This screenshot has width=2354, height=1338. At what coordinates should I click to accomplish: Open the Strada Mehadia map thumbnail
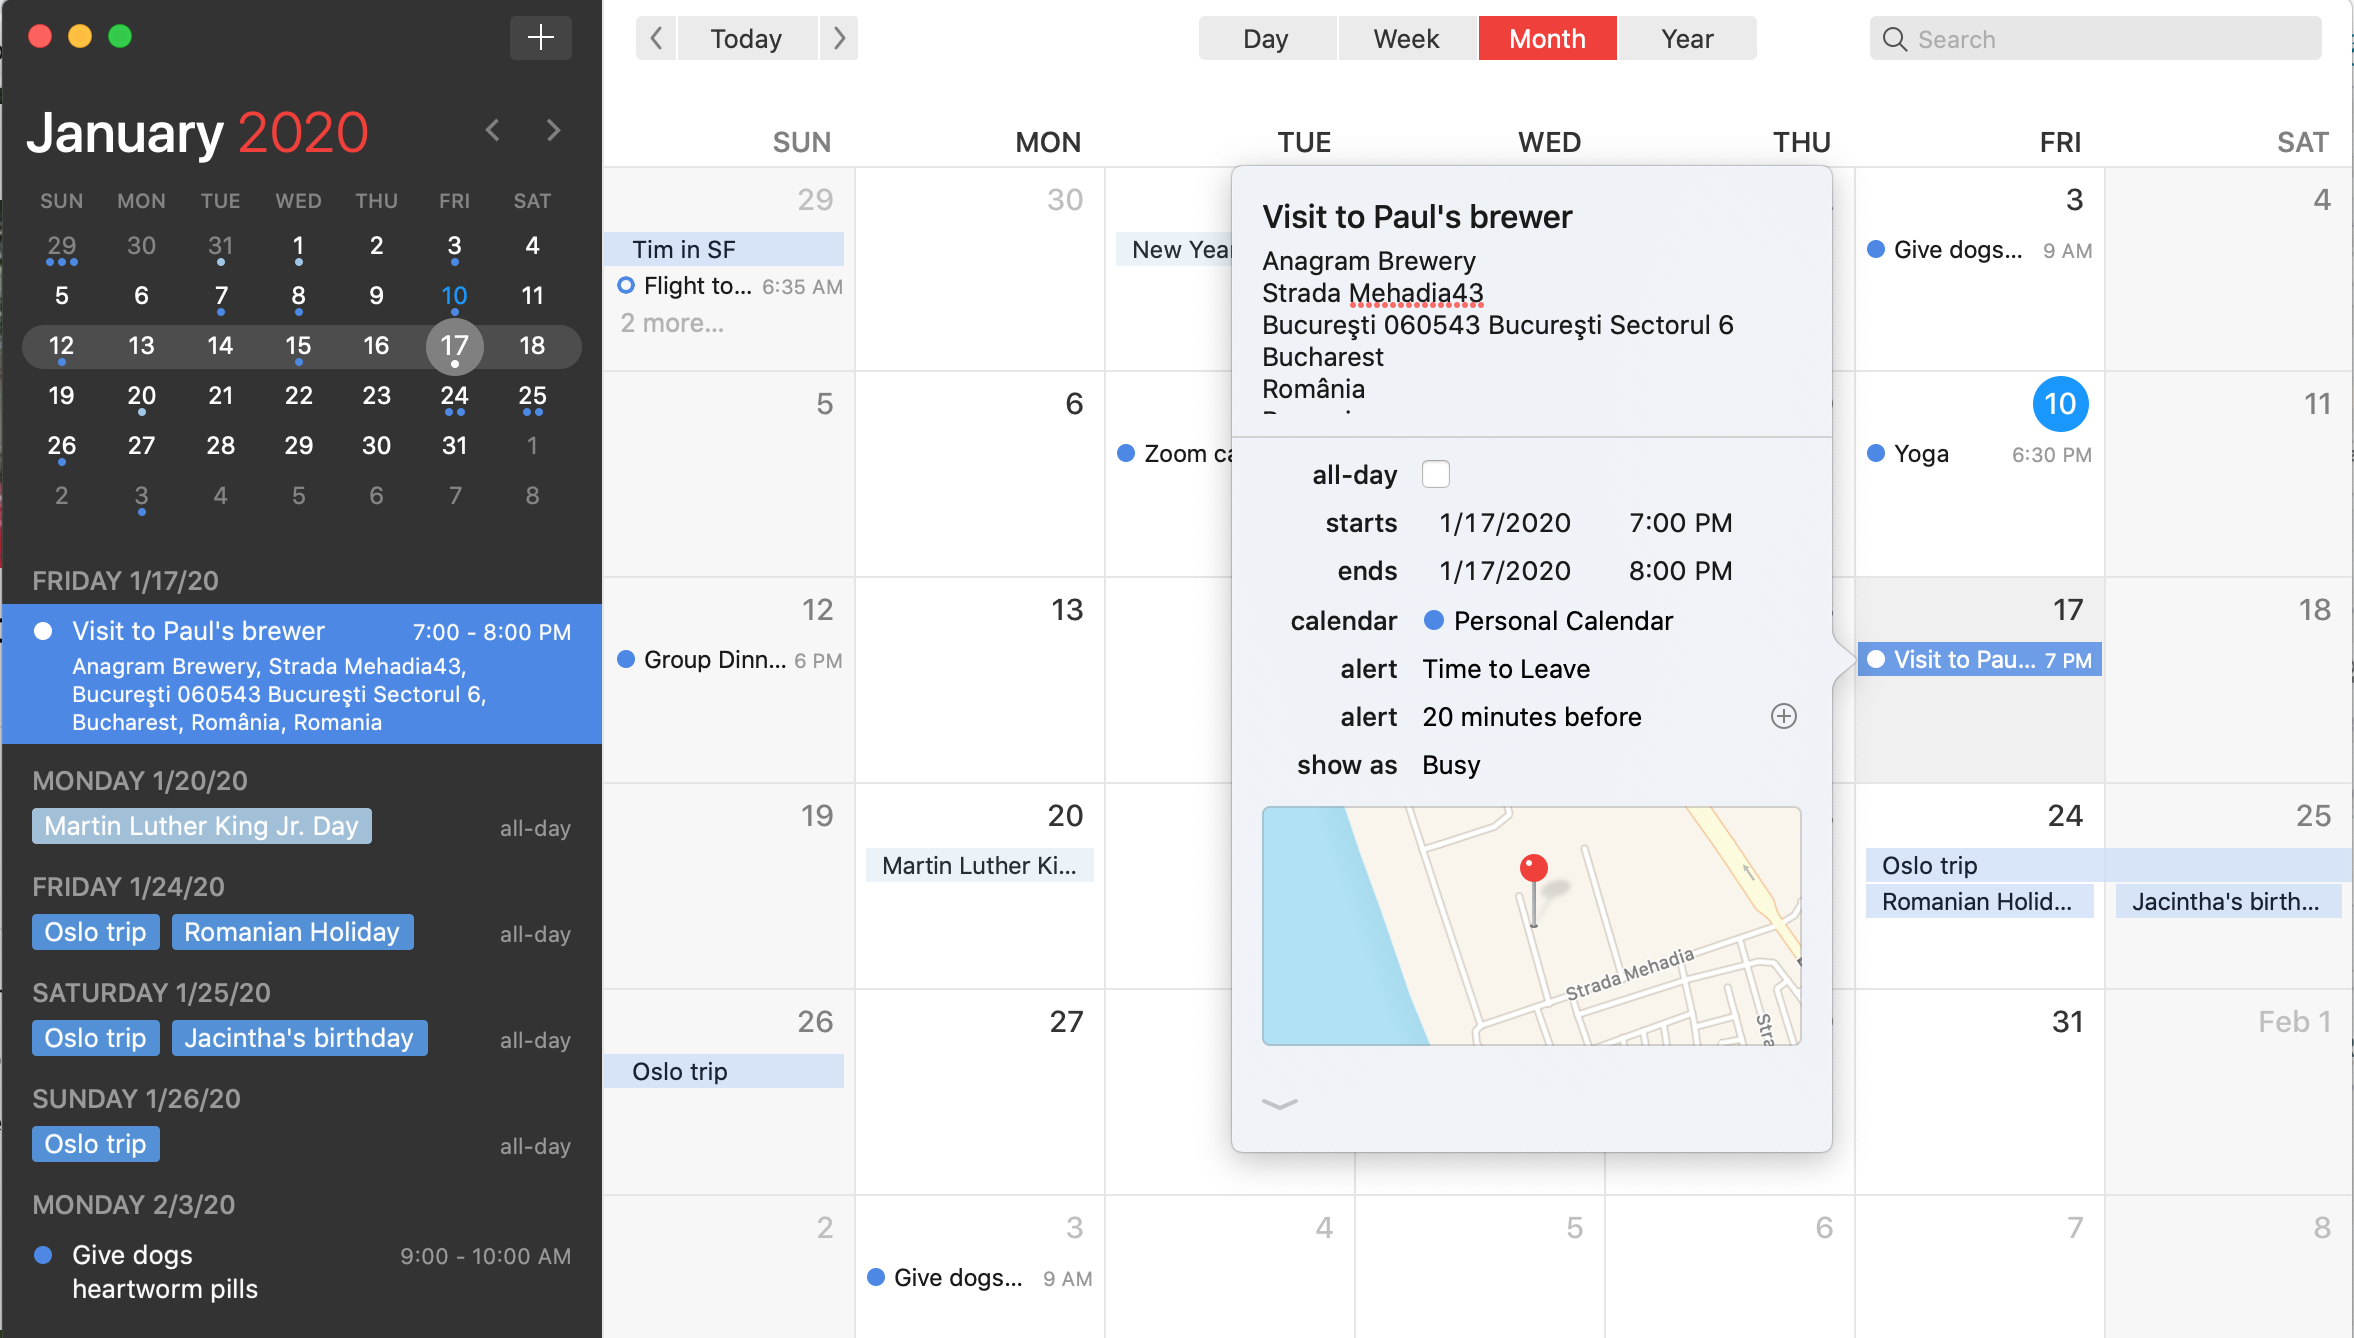click(1532, 926)
